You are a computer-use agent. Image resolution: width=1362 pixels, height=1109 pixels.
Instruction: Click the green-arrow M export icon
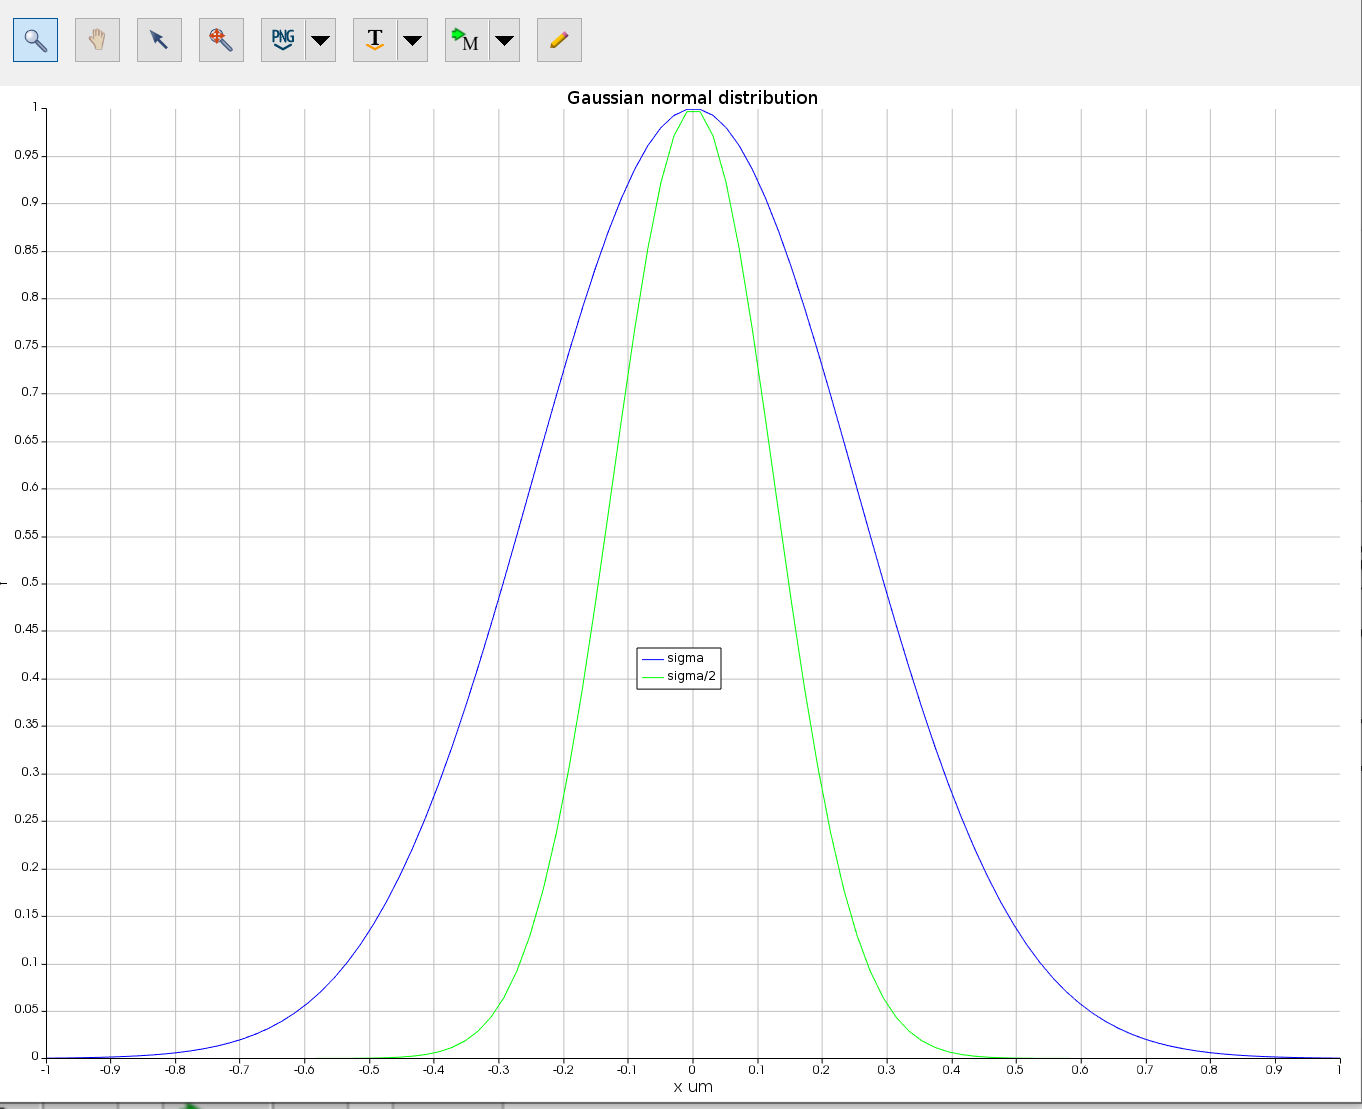tap(466, 40)
